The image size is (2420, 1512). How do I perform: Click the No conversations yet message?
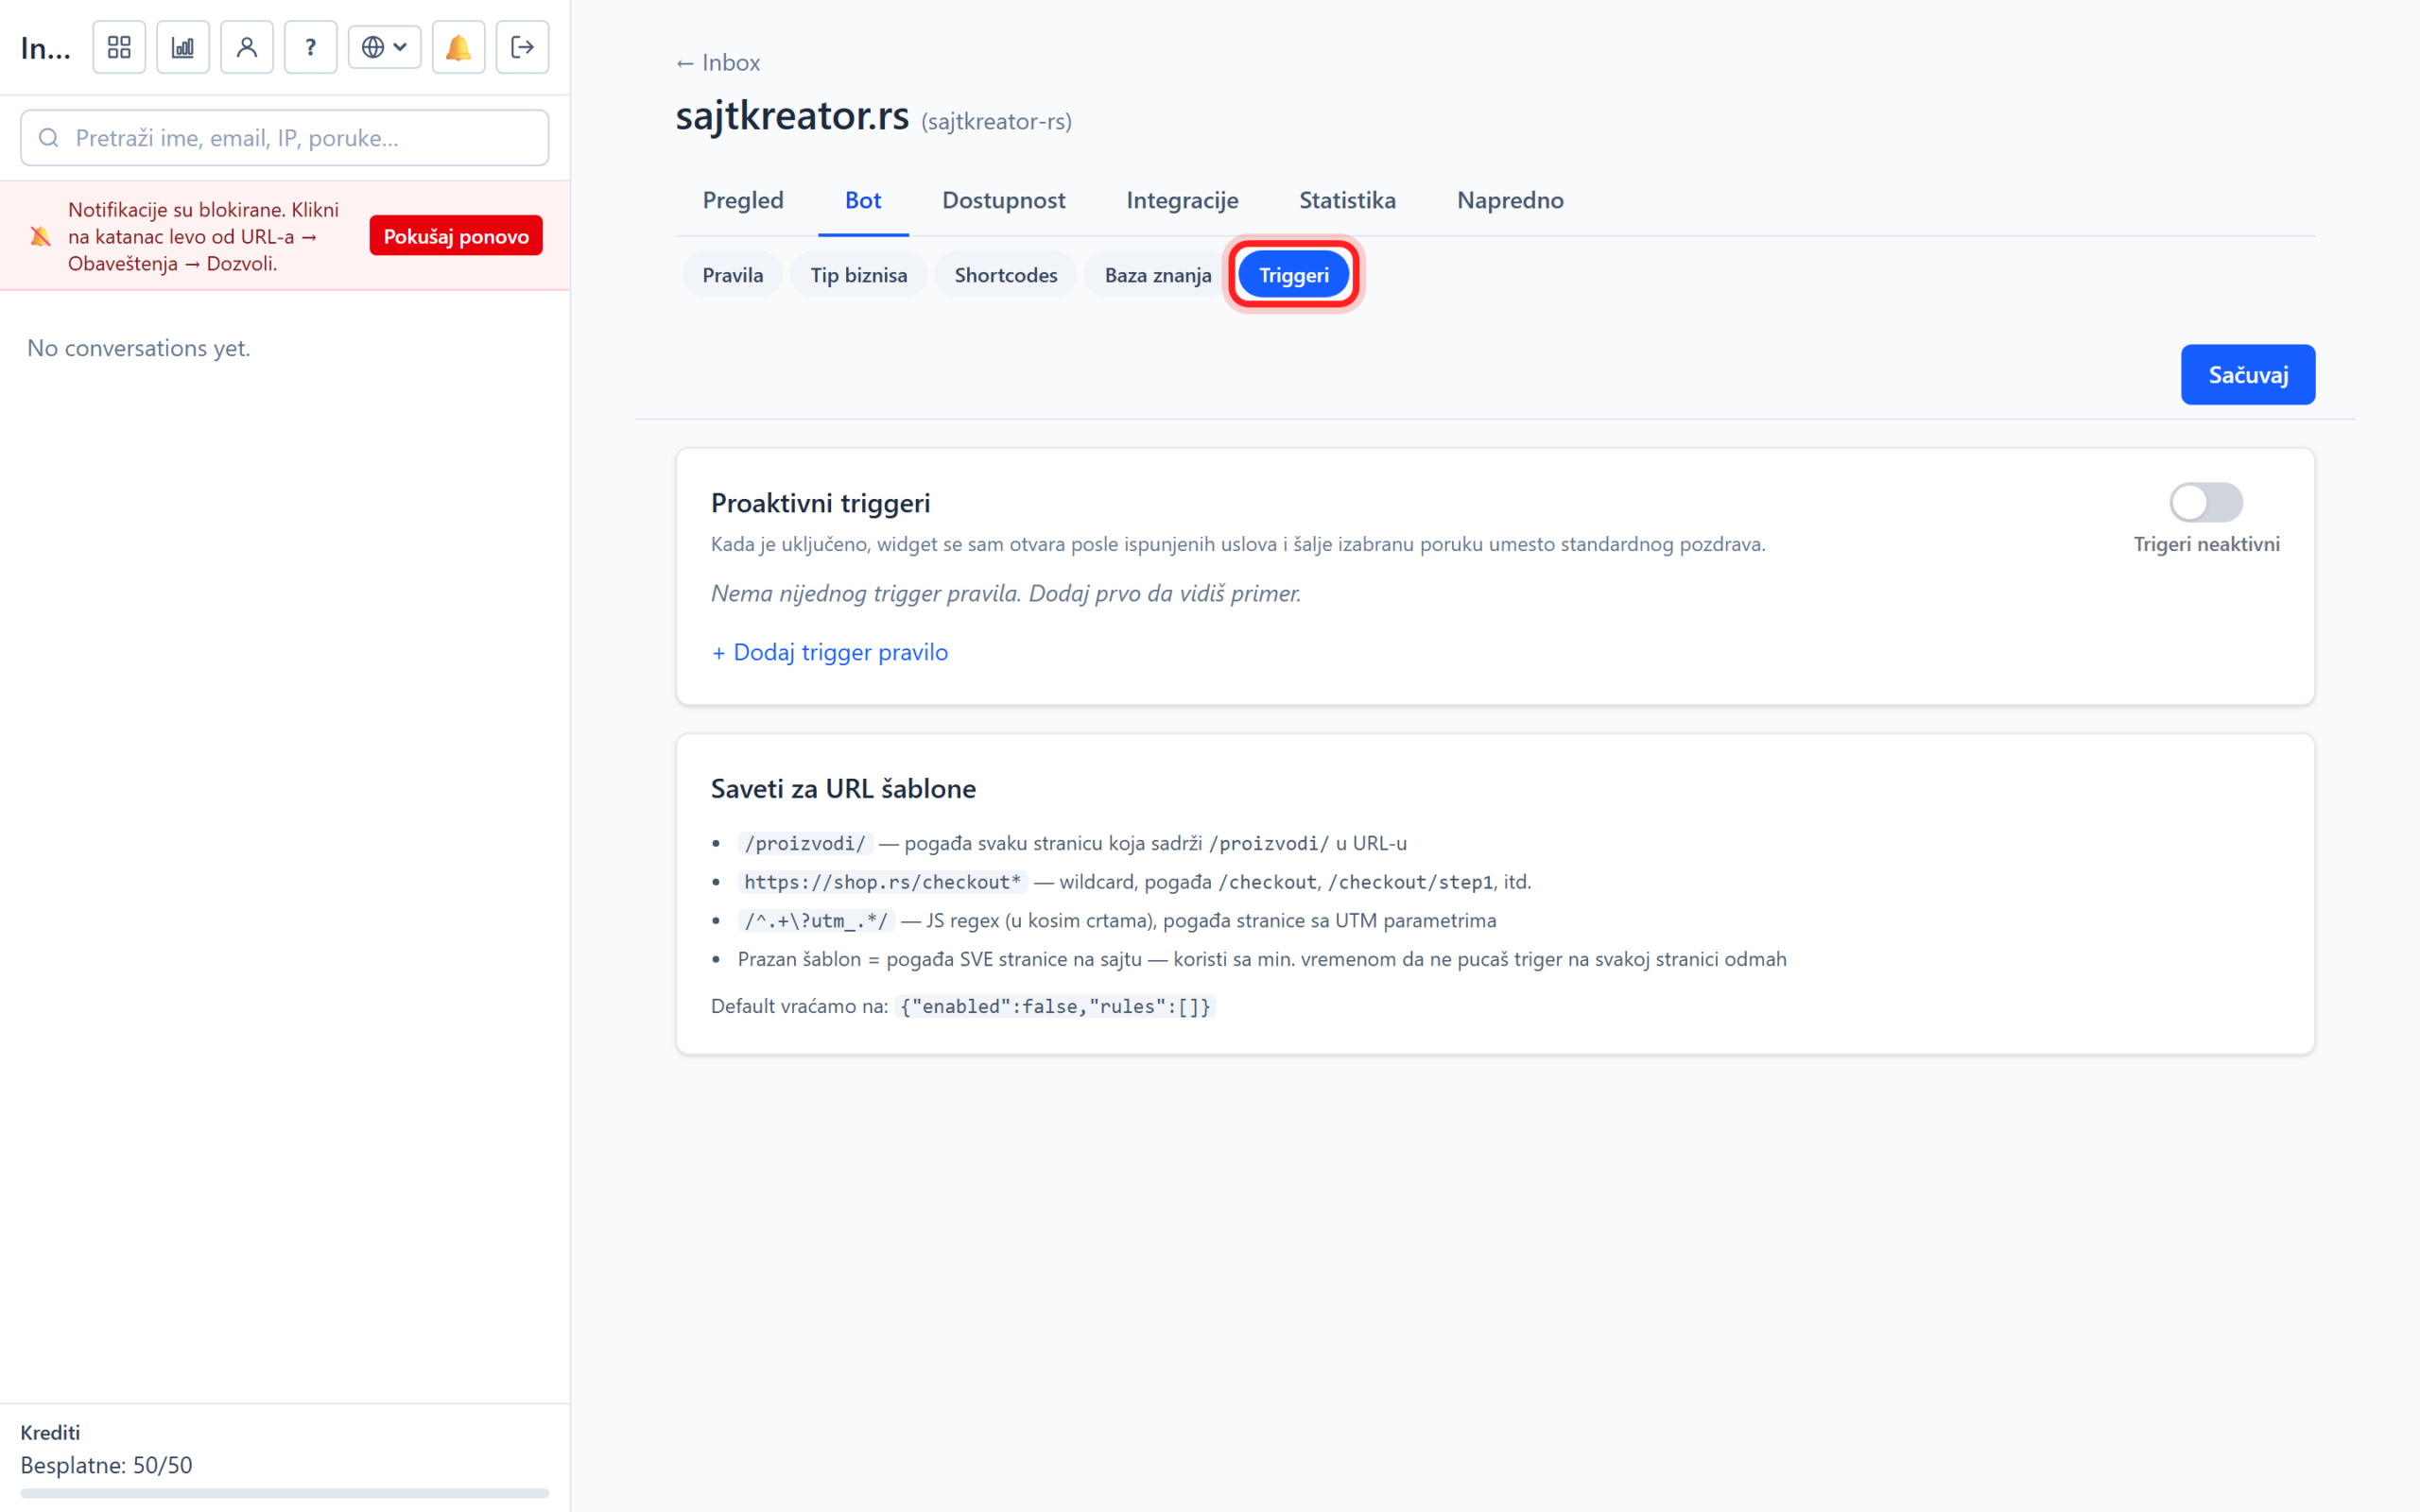pyautogui.click(x=139, y=348)
